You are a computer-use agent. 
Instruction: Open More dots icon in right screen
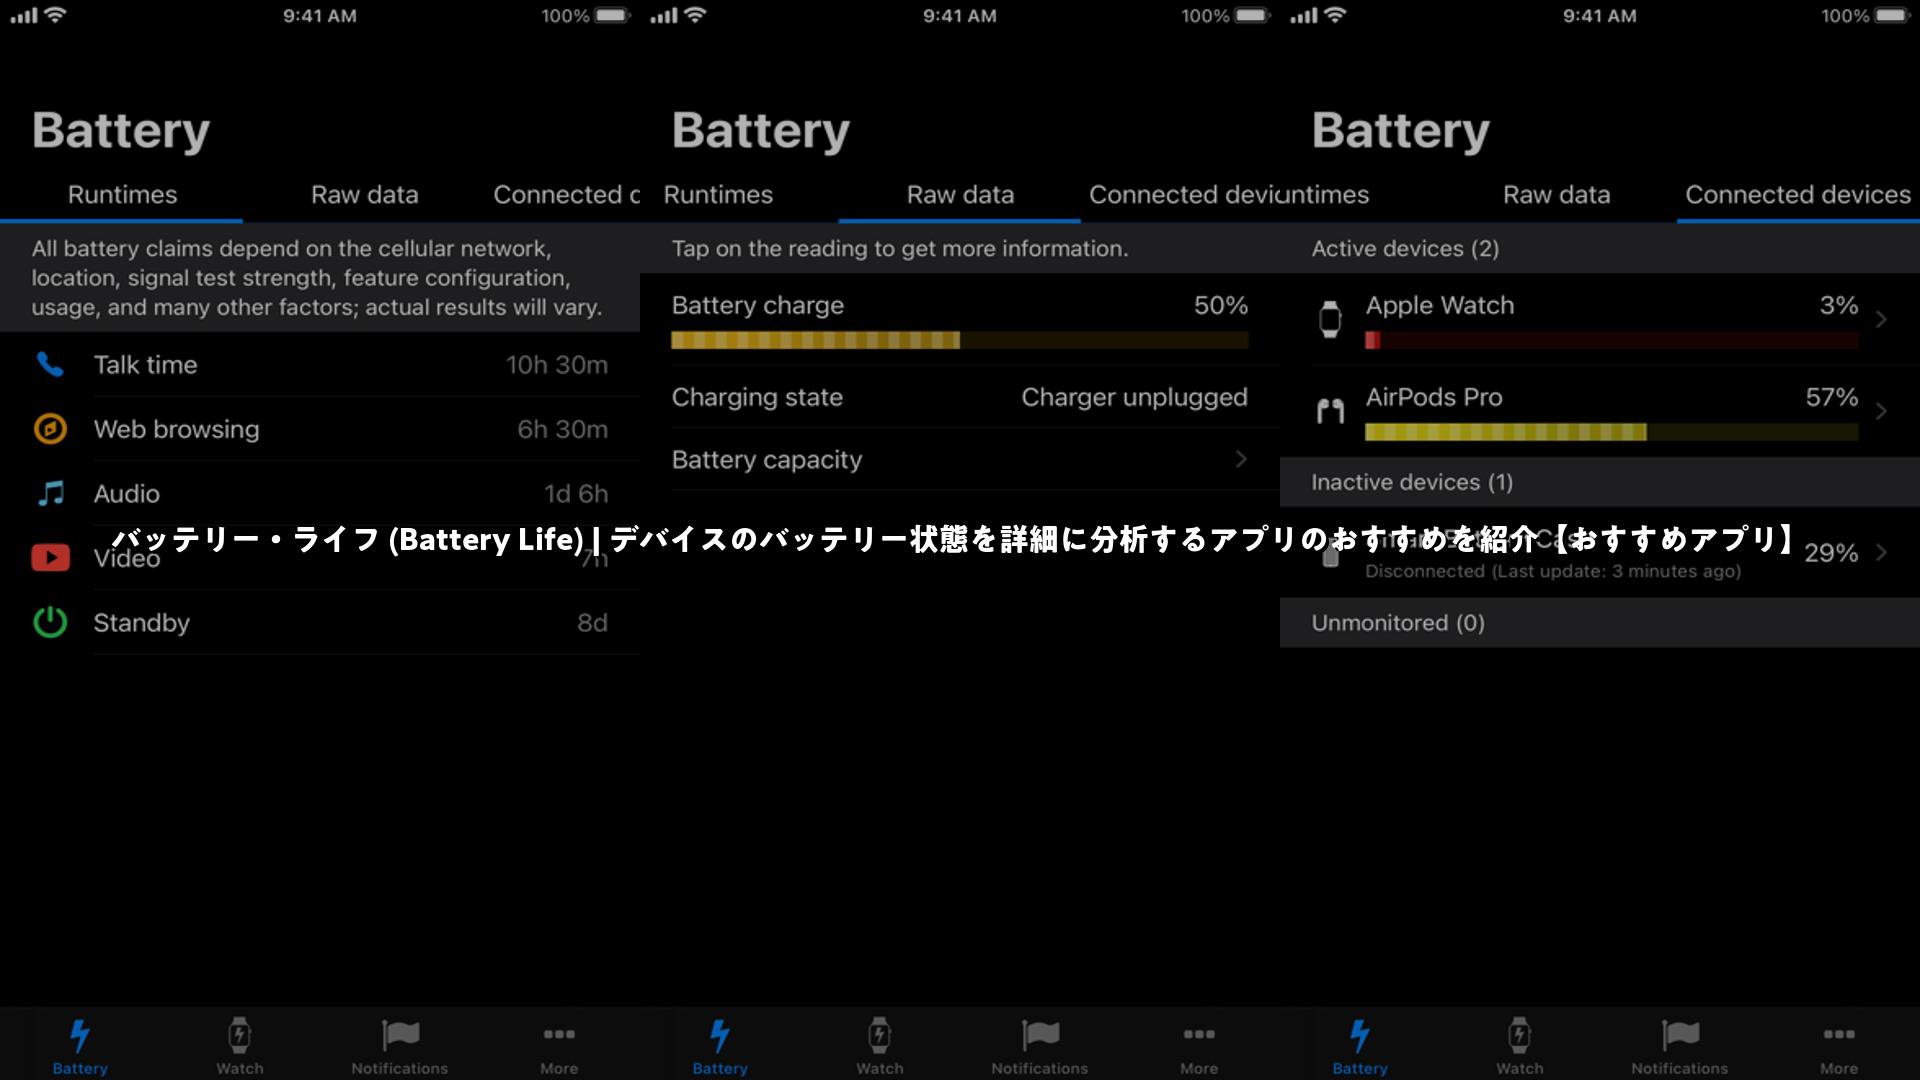[1839, 1034]
